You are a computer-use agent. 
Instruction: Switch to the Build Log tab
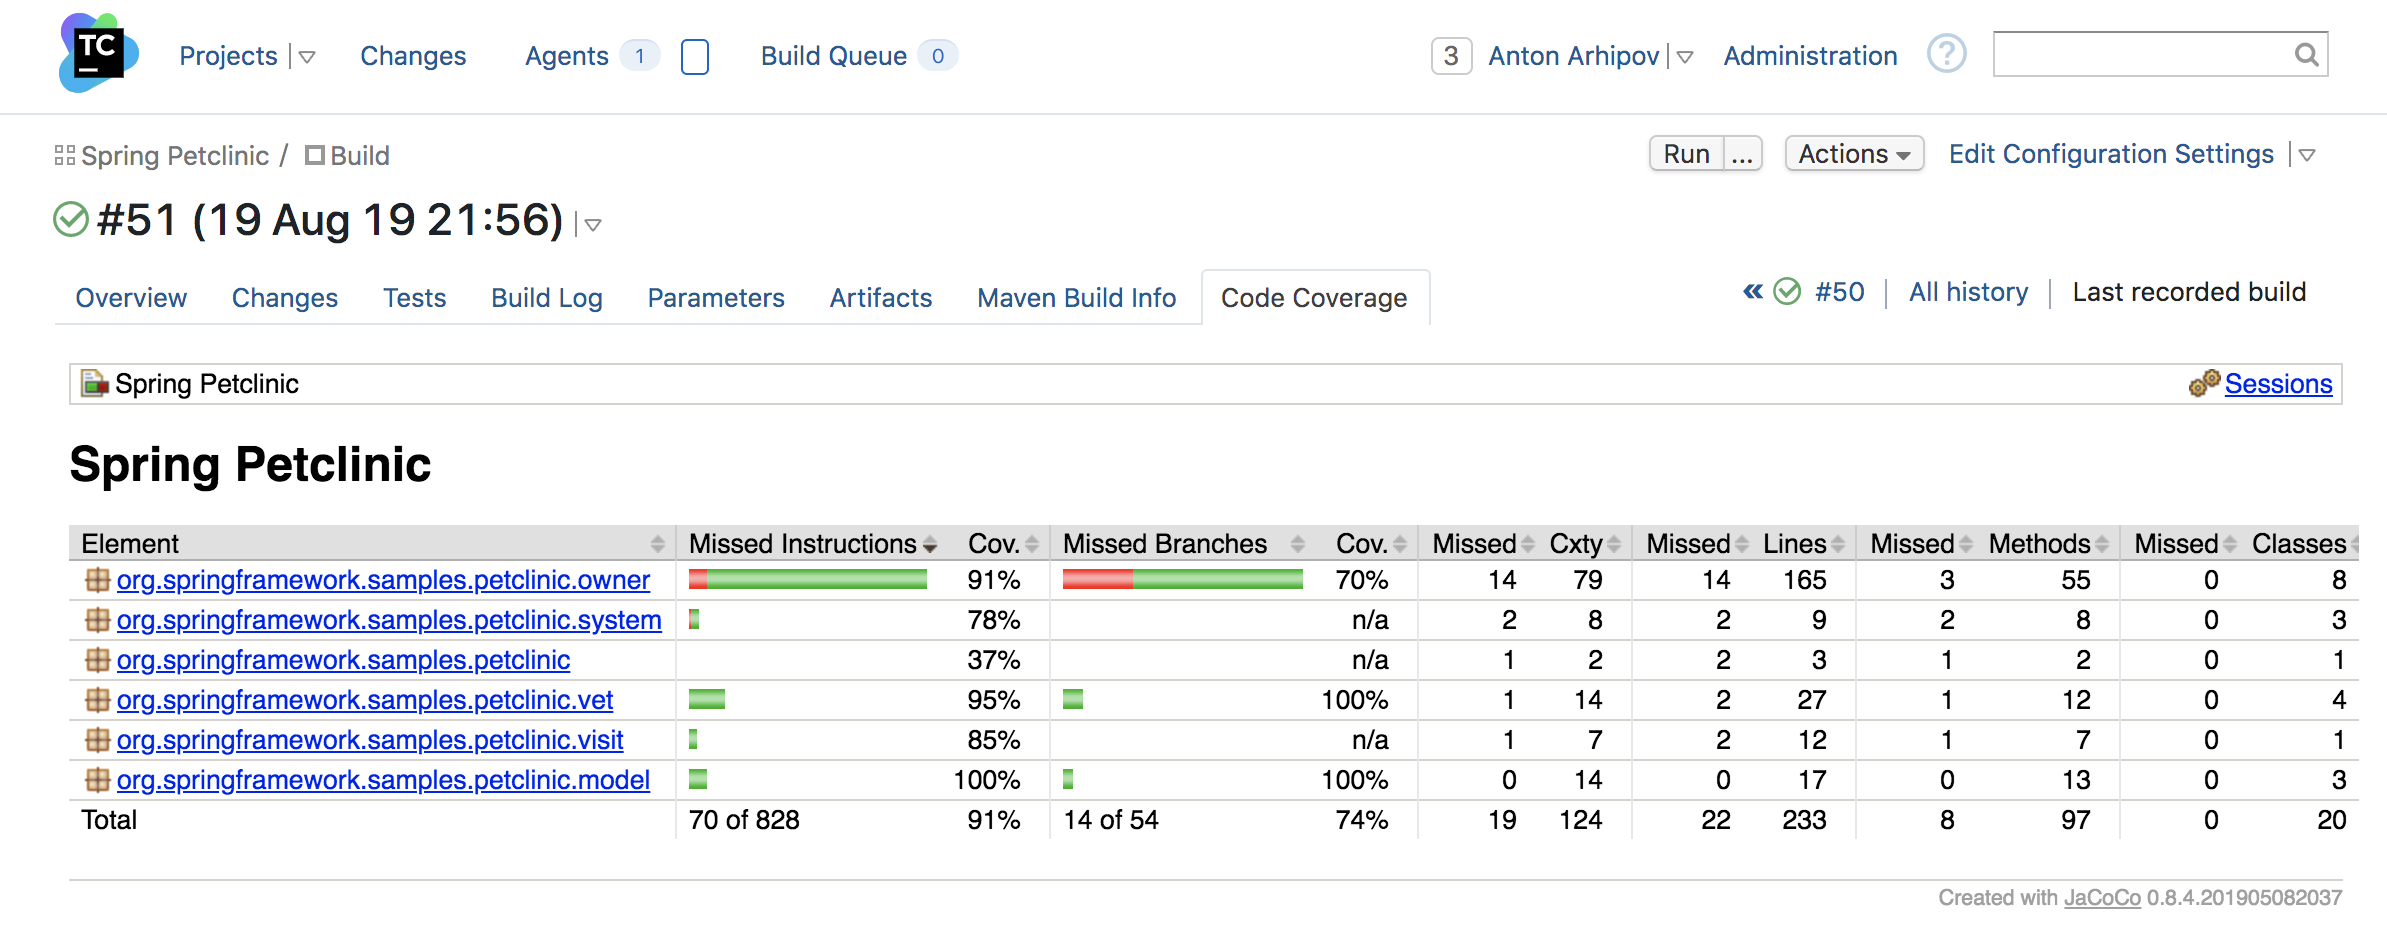click(547, 298)
